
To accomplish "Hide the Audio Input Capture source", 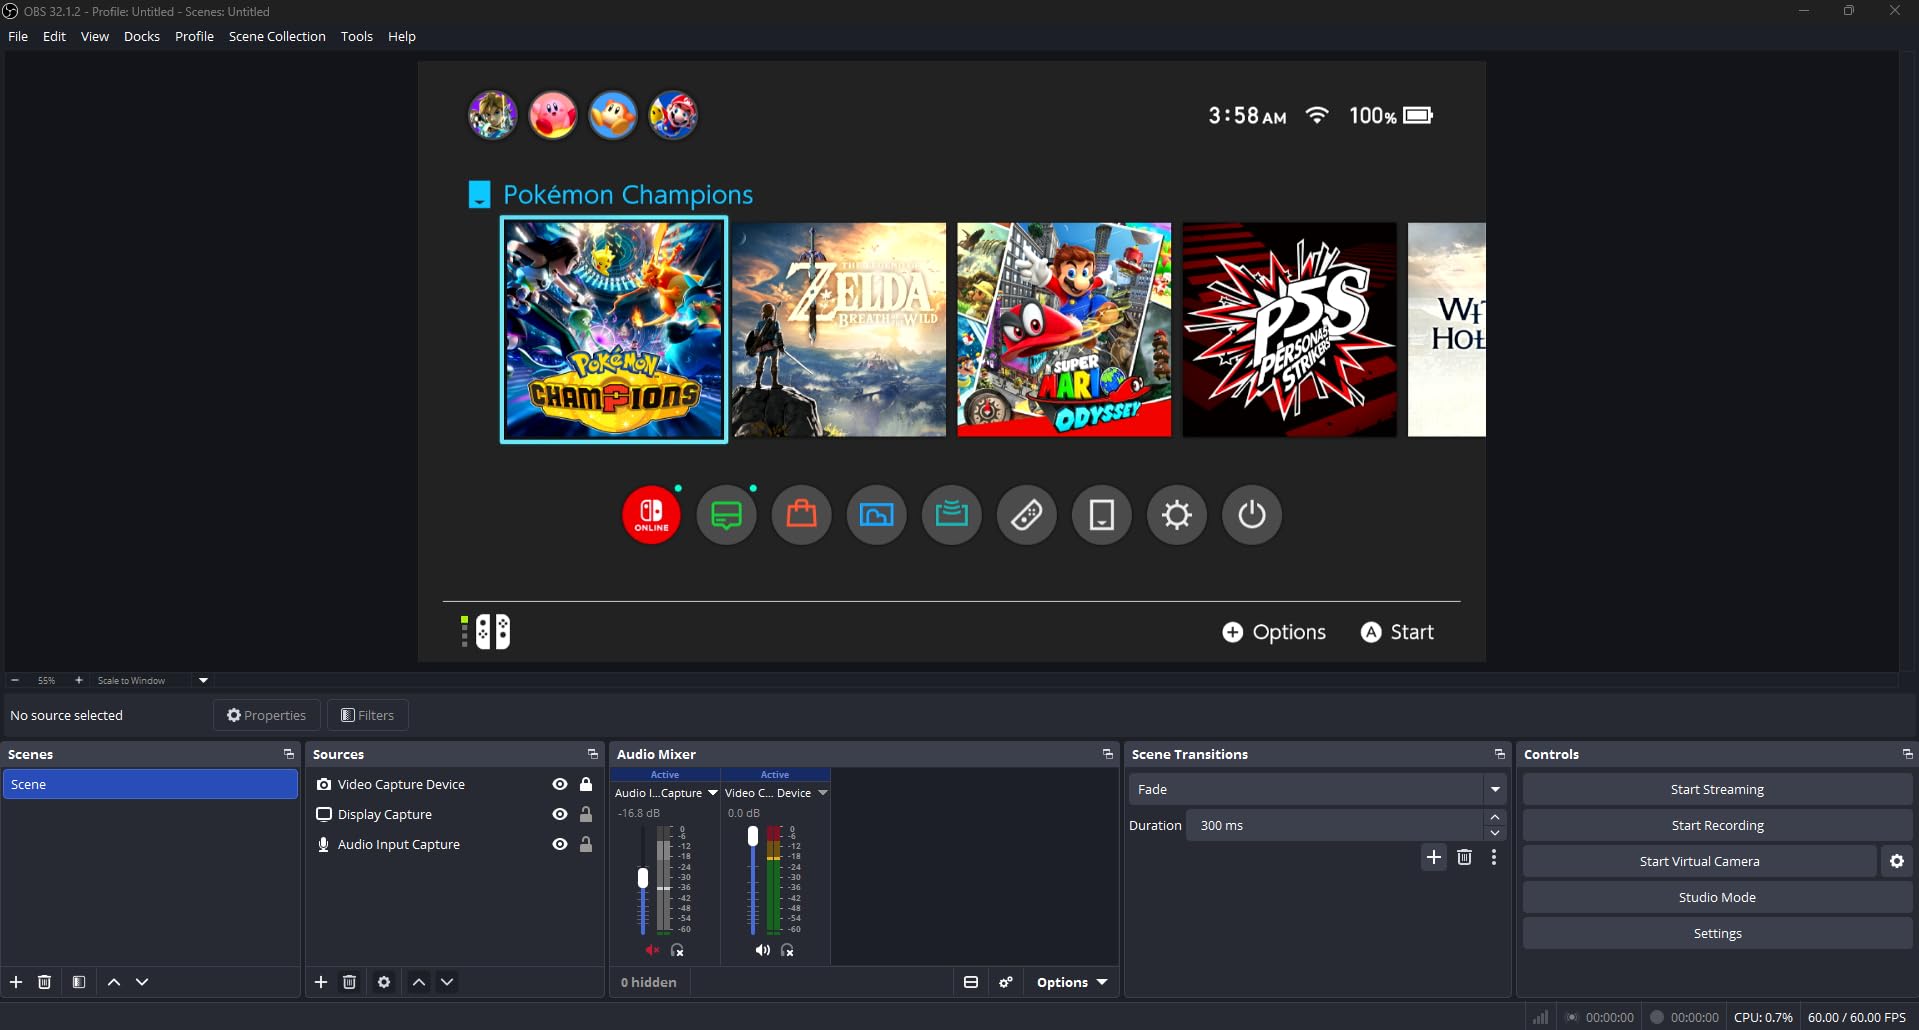I will click(x=560, y=844).
